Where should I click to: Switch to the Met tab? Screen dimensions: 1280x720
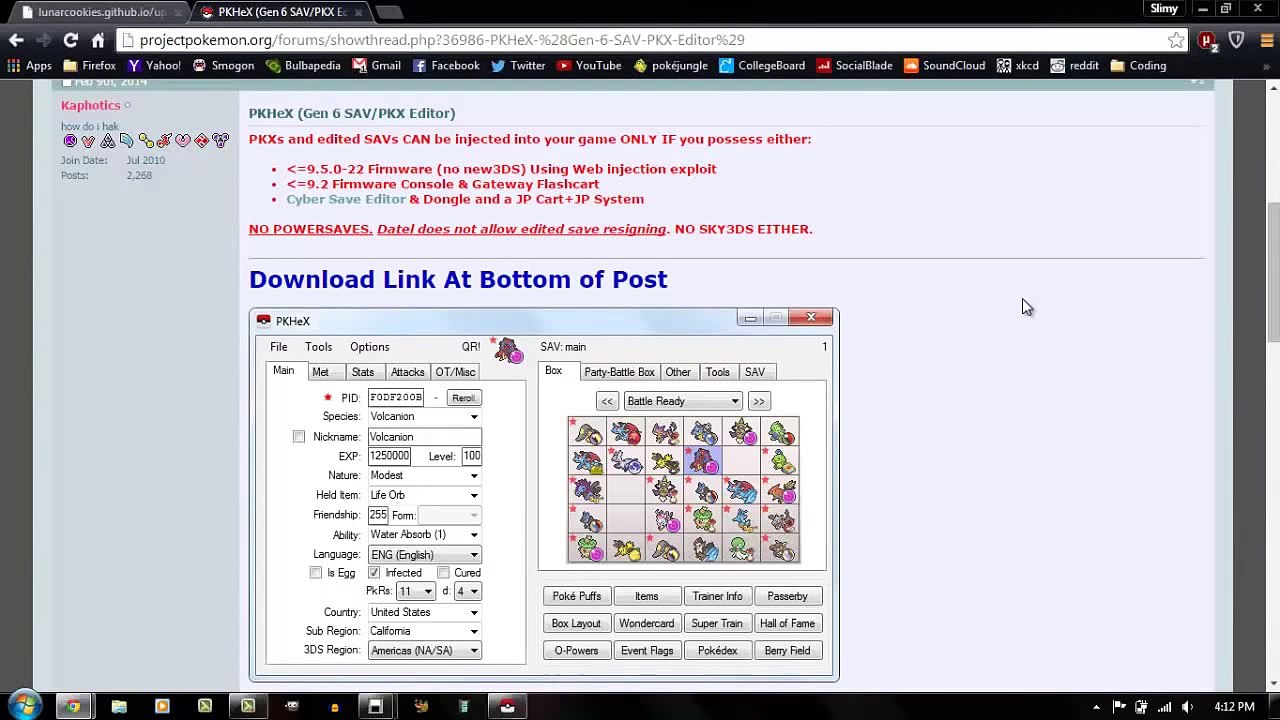pos(320,372)
